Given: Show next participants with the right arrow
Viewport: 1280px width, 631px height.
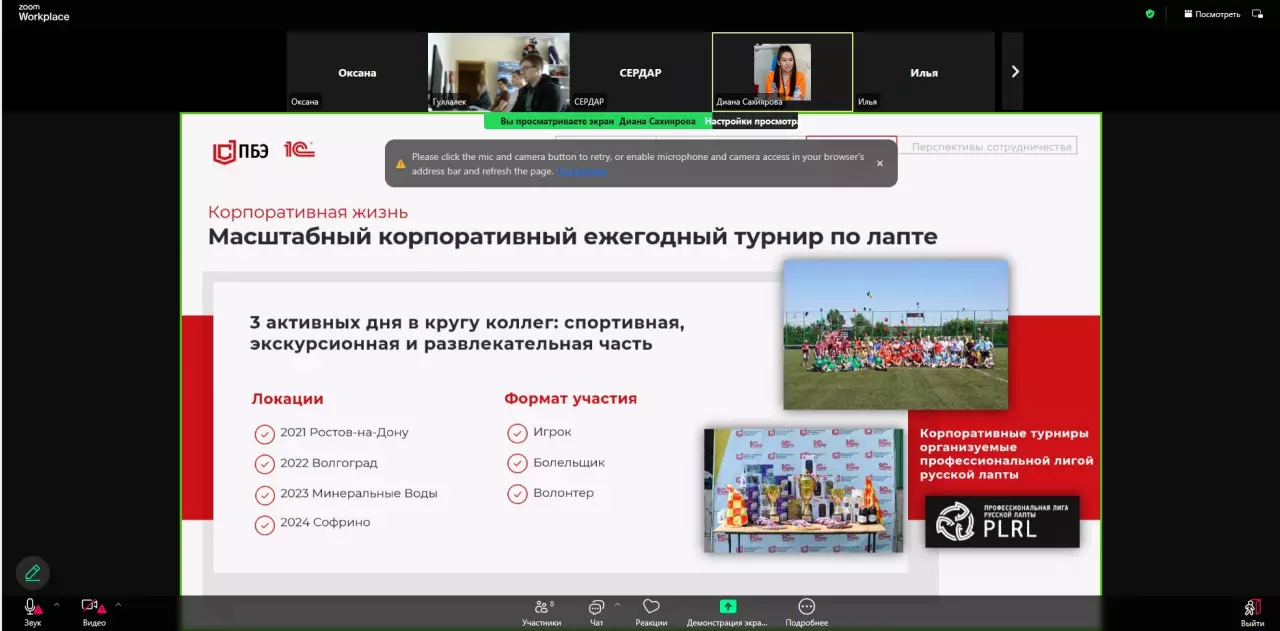Looking at the screenshot, I should click(1014, 71).
